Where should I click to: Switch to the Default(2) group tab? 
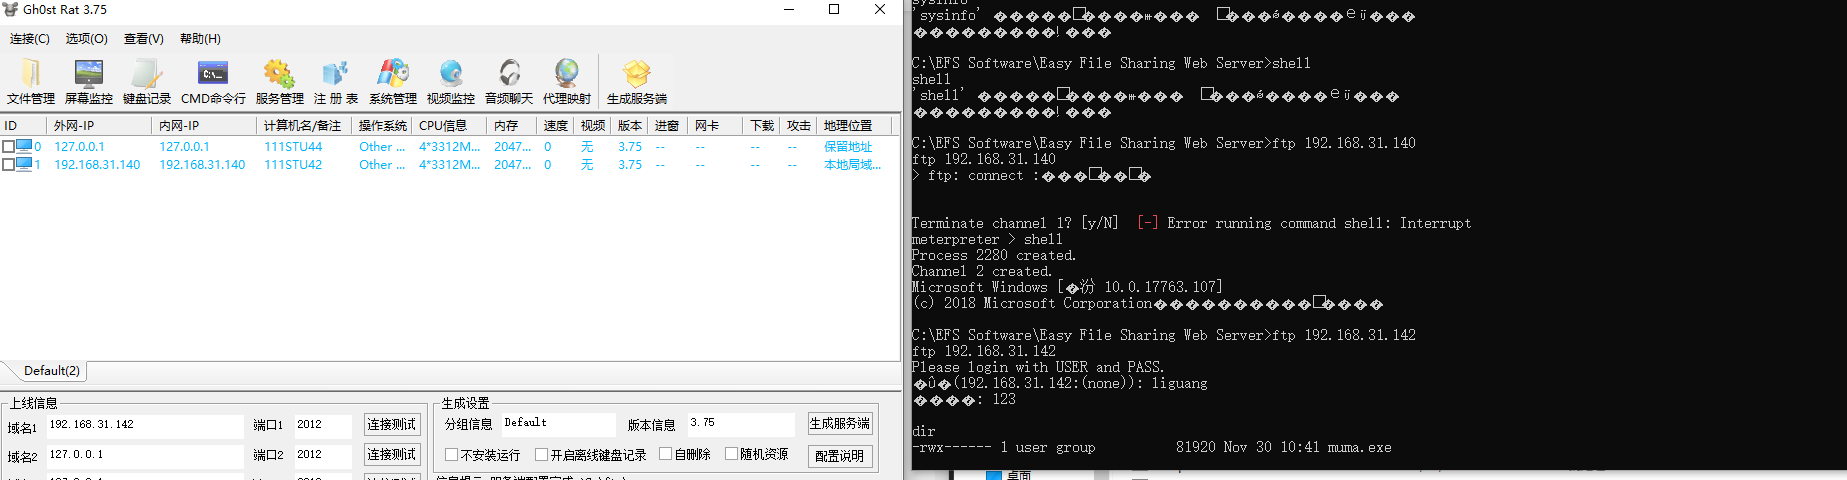[x=51, y=370]
